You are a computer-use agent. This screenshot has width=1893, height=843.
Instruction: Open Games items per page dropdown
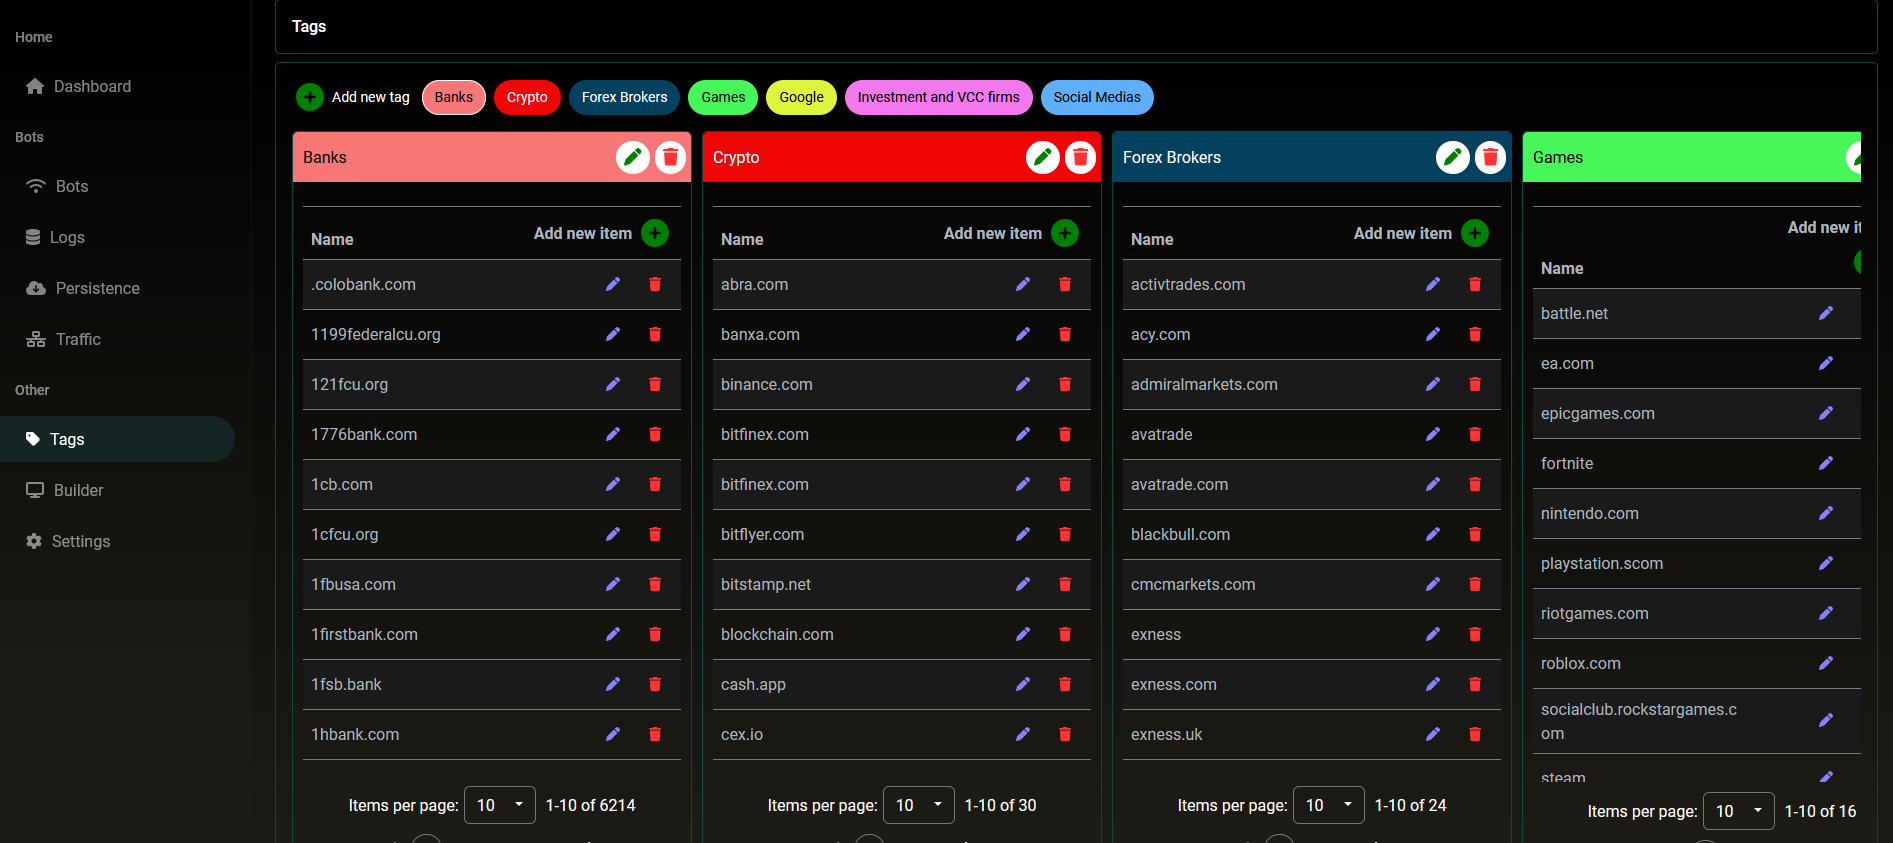pos(1739,811)
